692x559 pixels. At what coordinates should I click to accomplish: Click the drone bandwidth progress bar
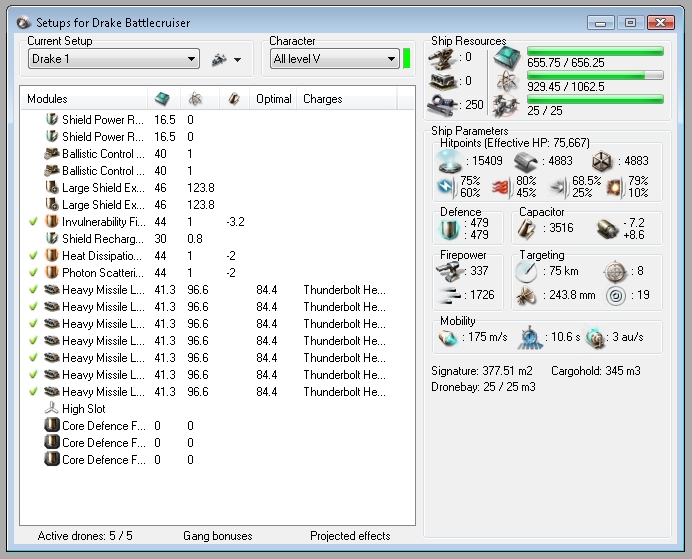tap(595, 99)
